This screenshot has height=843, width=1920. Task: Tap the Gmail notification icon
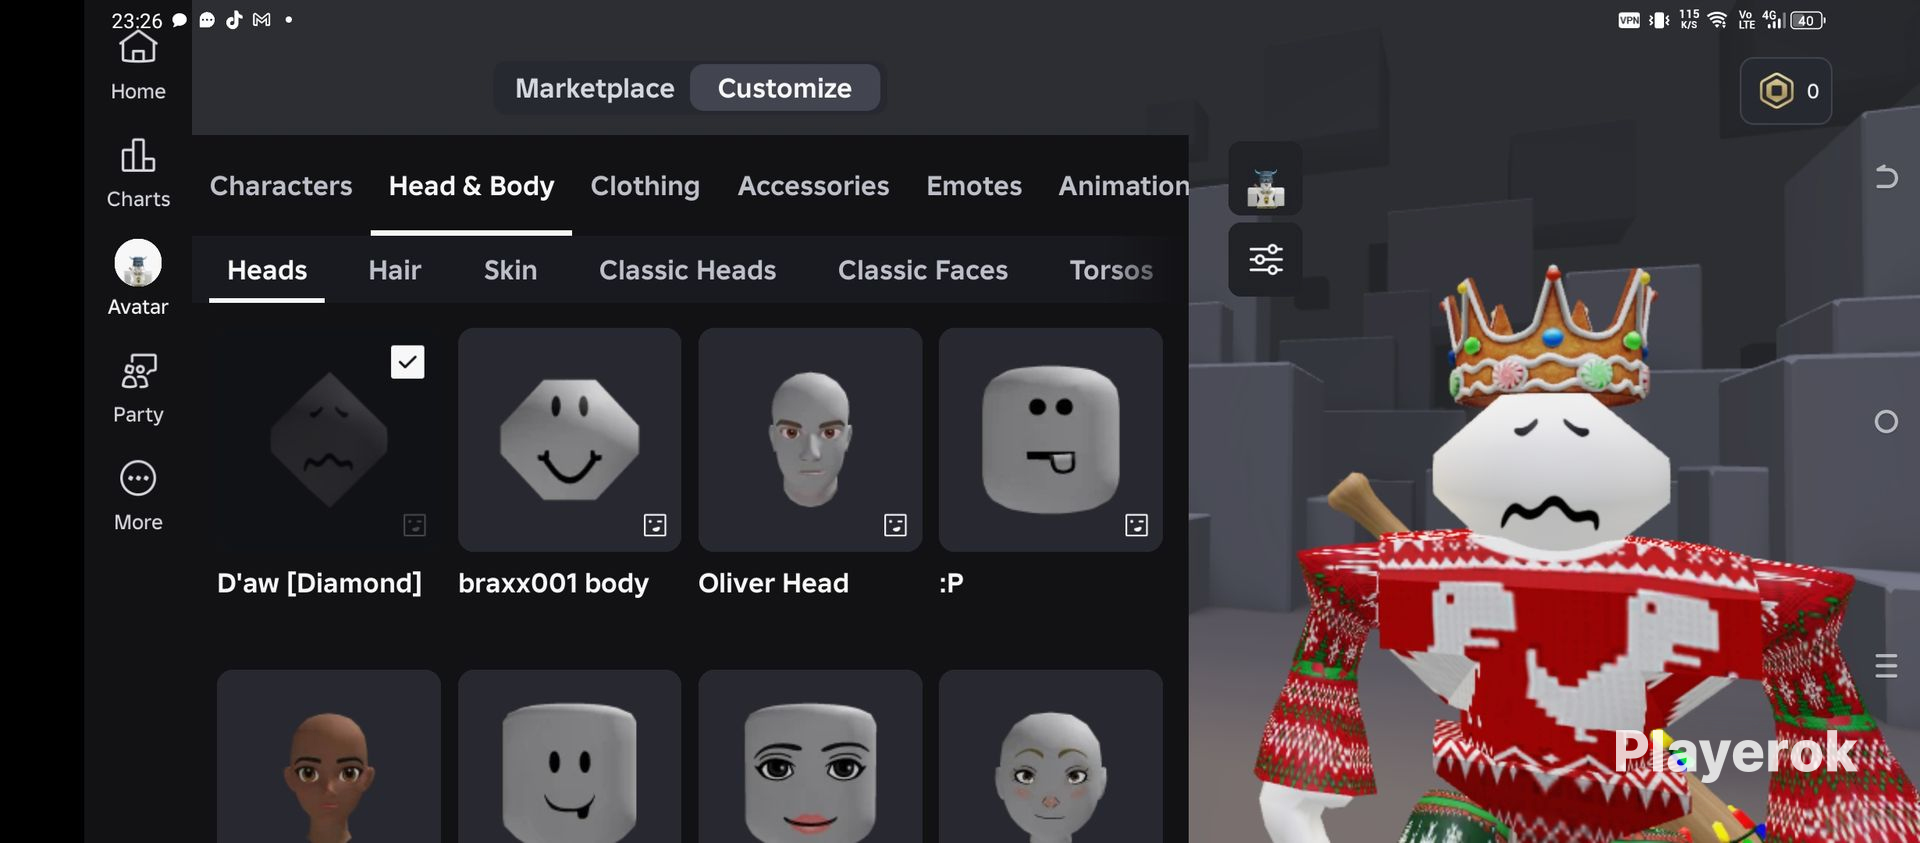(262, 20)
